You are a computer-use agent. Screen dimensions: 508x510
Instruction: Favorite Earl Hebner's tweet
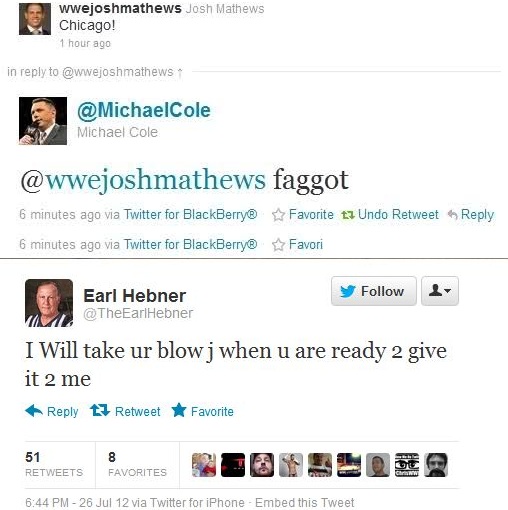tap(203, 411)
